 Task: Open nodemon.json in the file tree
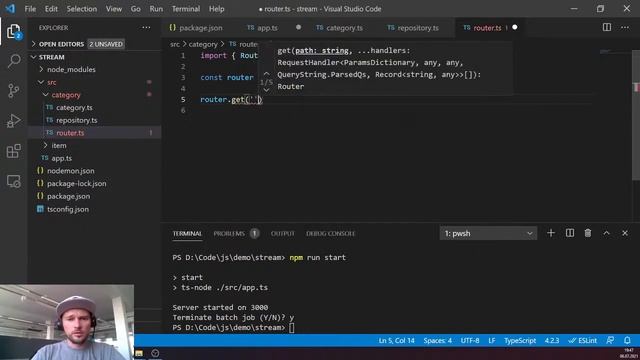click(70, 171)
